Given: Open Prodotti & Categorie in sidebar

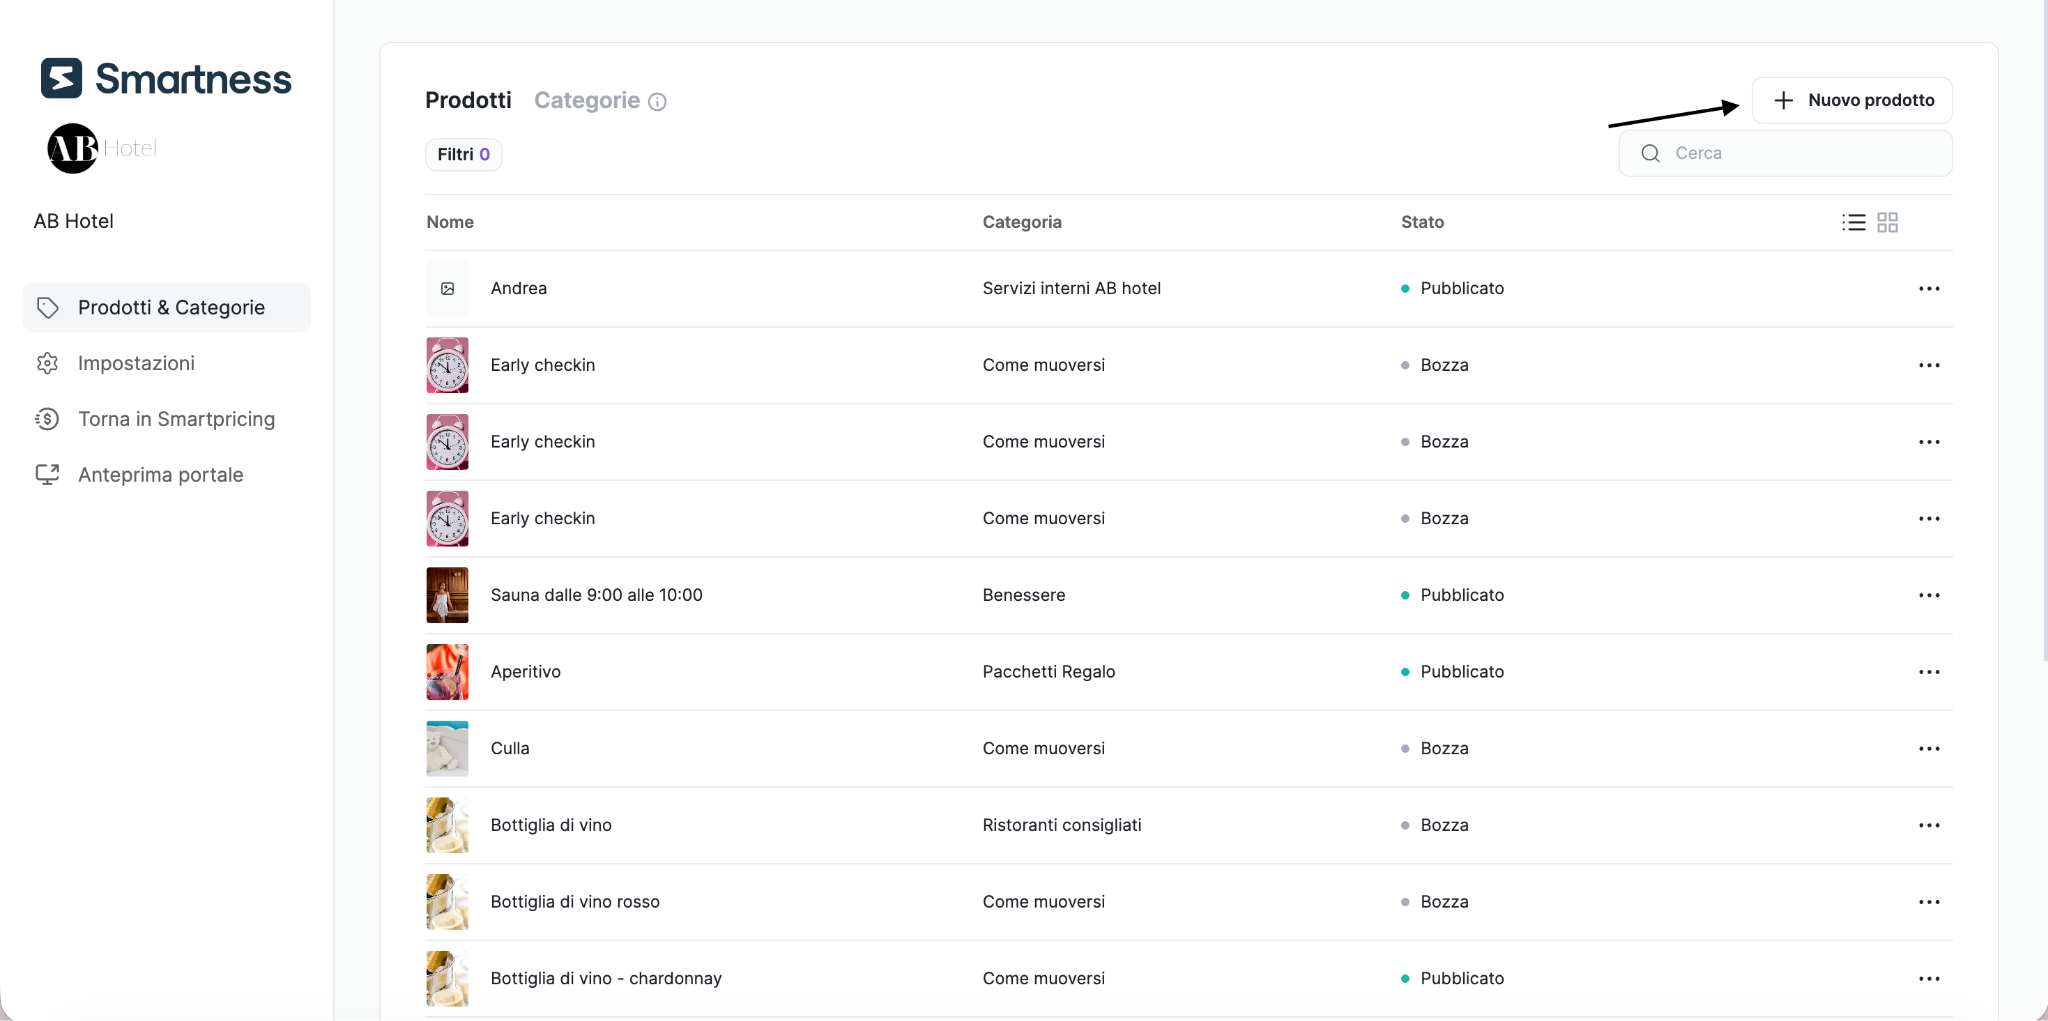Looking at the screenshot, I should [x=166, y=307].
